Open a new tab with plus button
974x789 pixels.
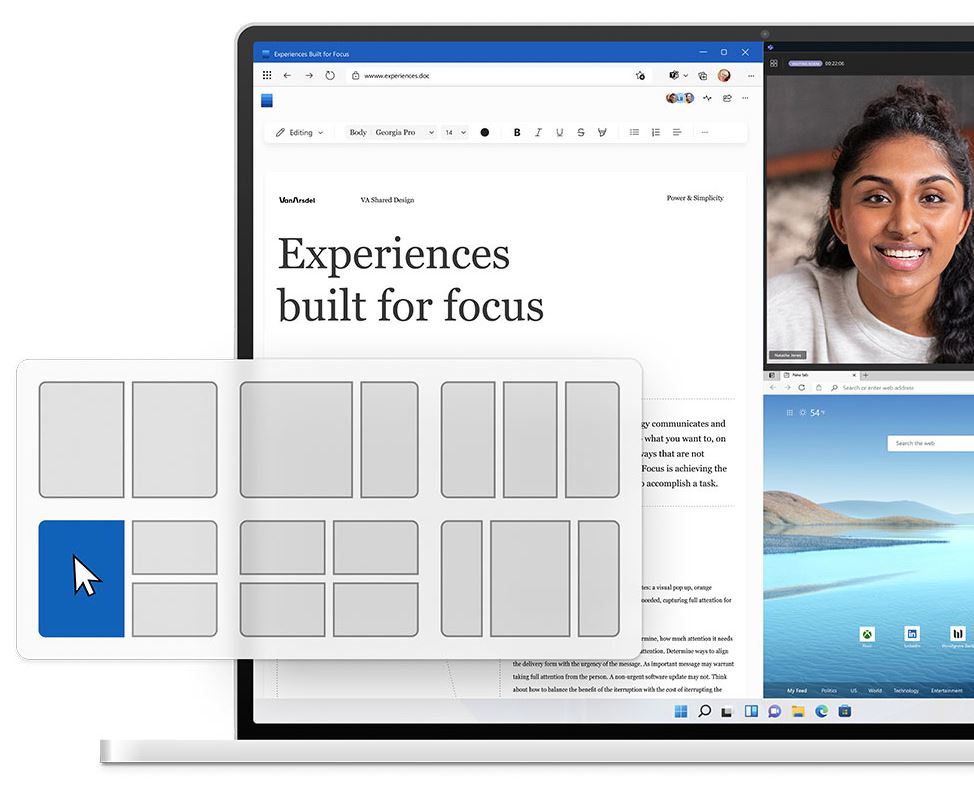click(x=865, y=375)
